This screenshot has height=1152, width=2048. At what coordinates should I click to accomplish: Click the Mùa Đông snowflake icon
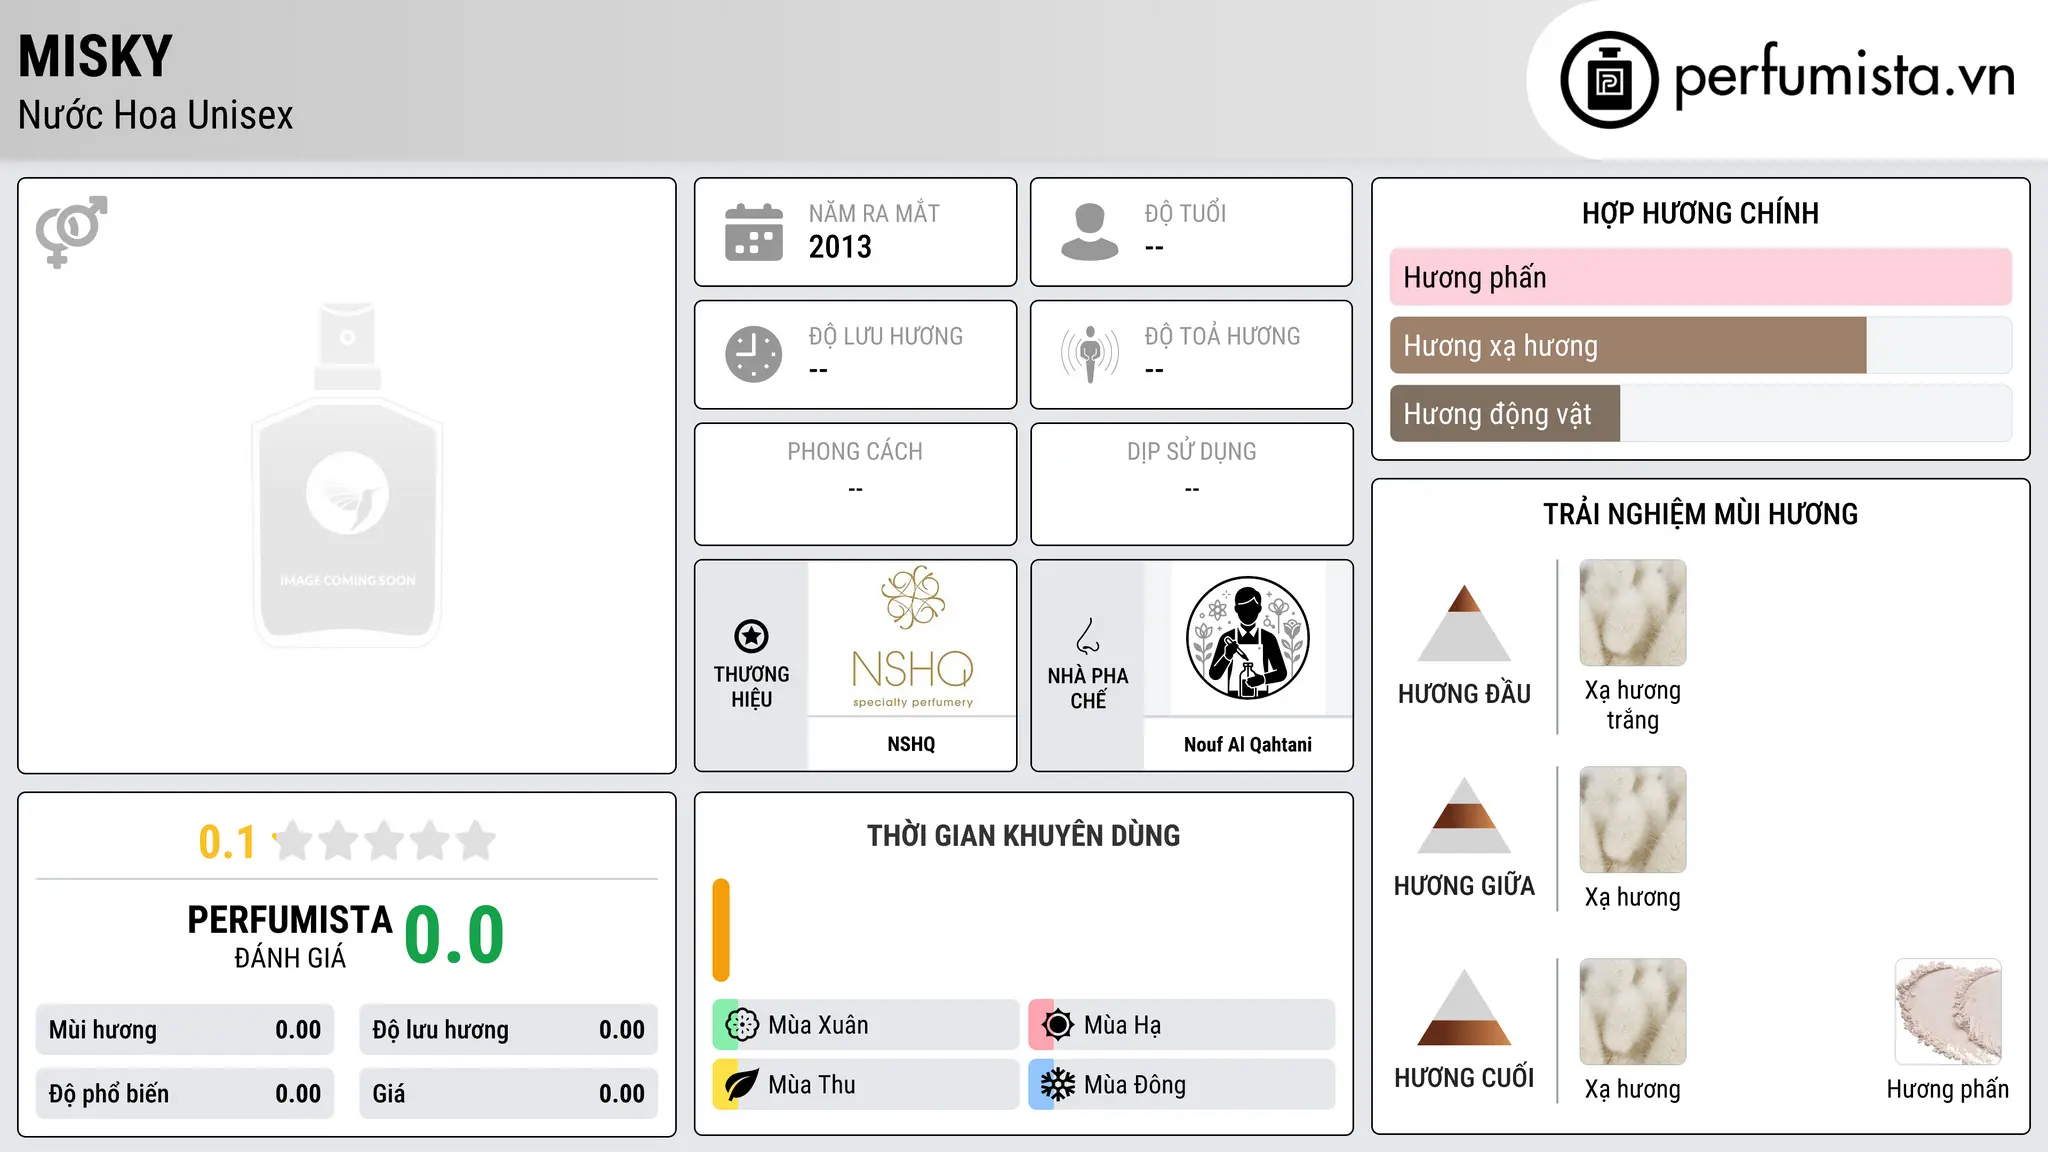tap(1058, 1085)
